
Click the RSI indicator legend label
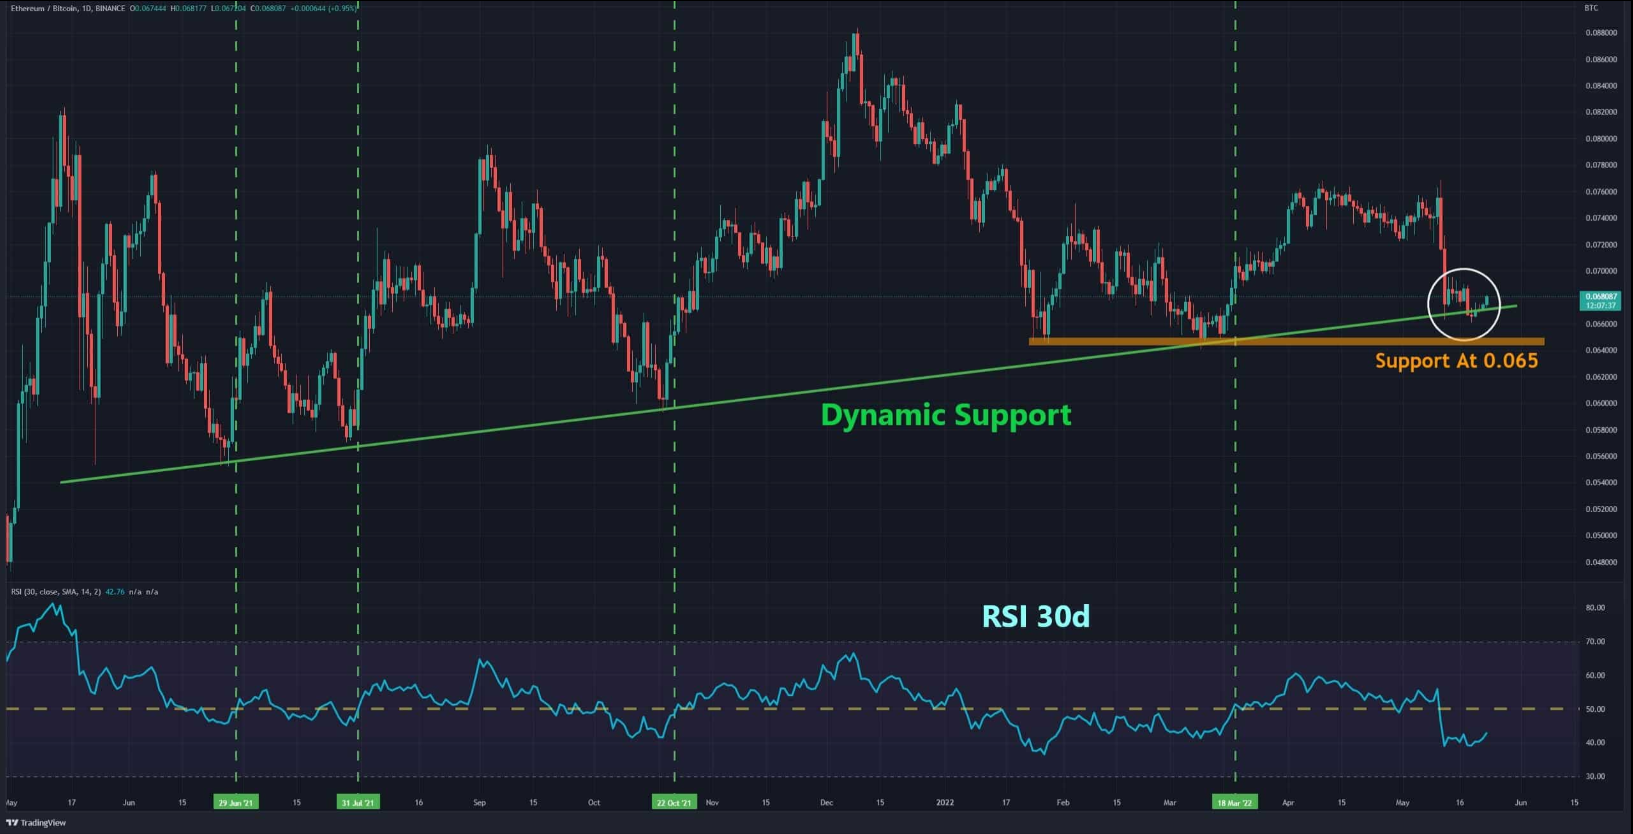coord(55,592)
